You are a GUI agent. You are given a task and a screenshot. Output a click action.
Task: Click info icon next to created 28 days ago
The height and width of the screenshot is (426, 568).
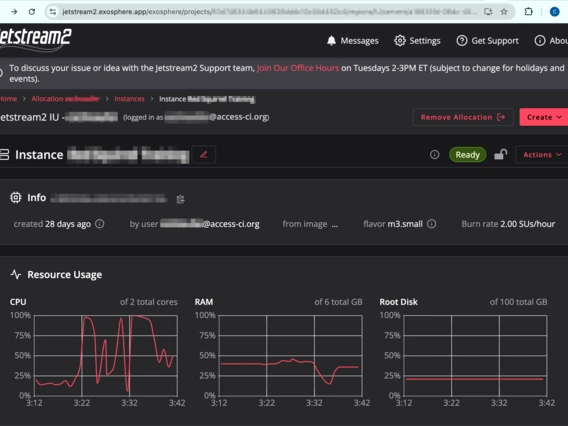click(x=100, y=224)
